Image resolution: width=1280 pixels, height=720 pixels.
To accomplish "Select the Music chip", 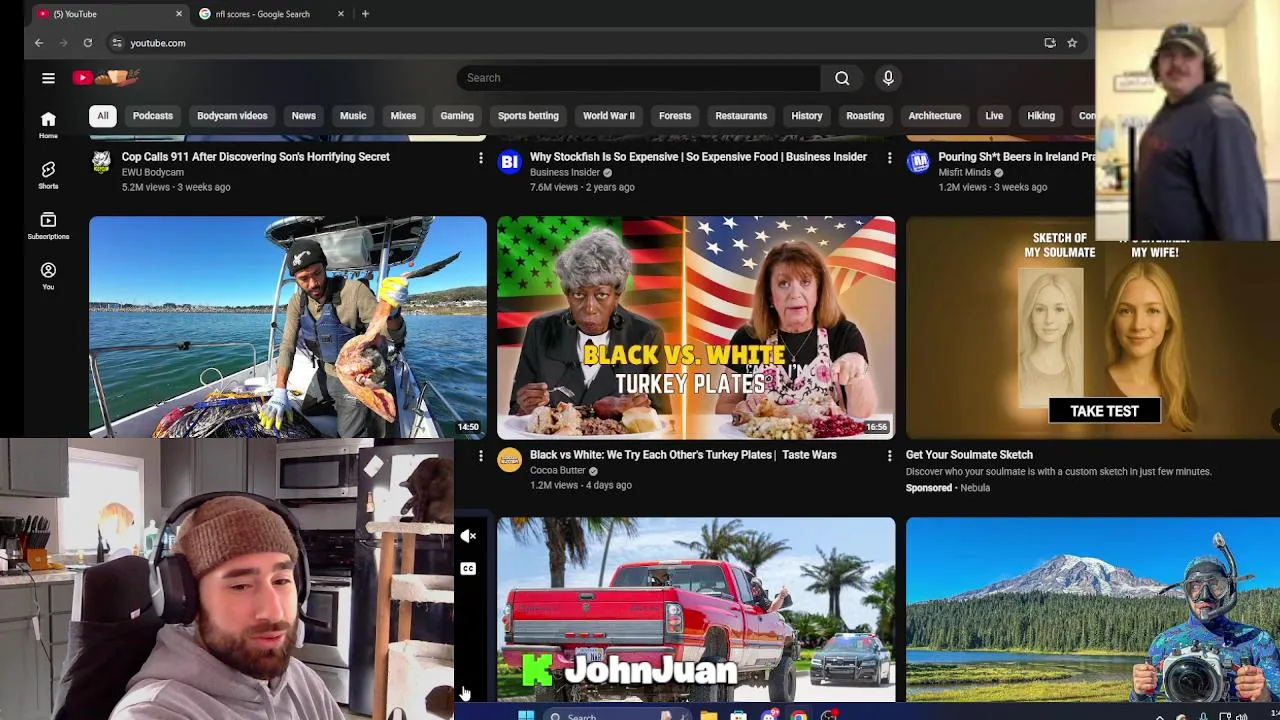I will coord(353,116).
